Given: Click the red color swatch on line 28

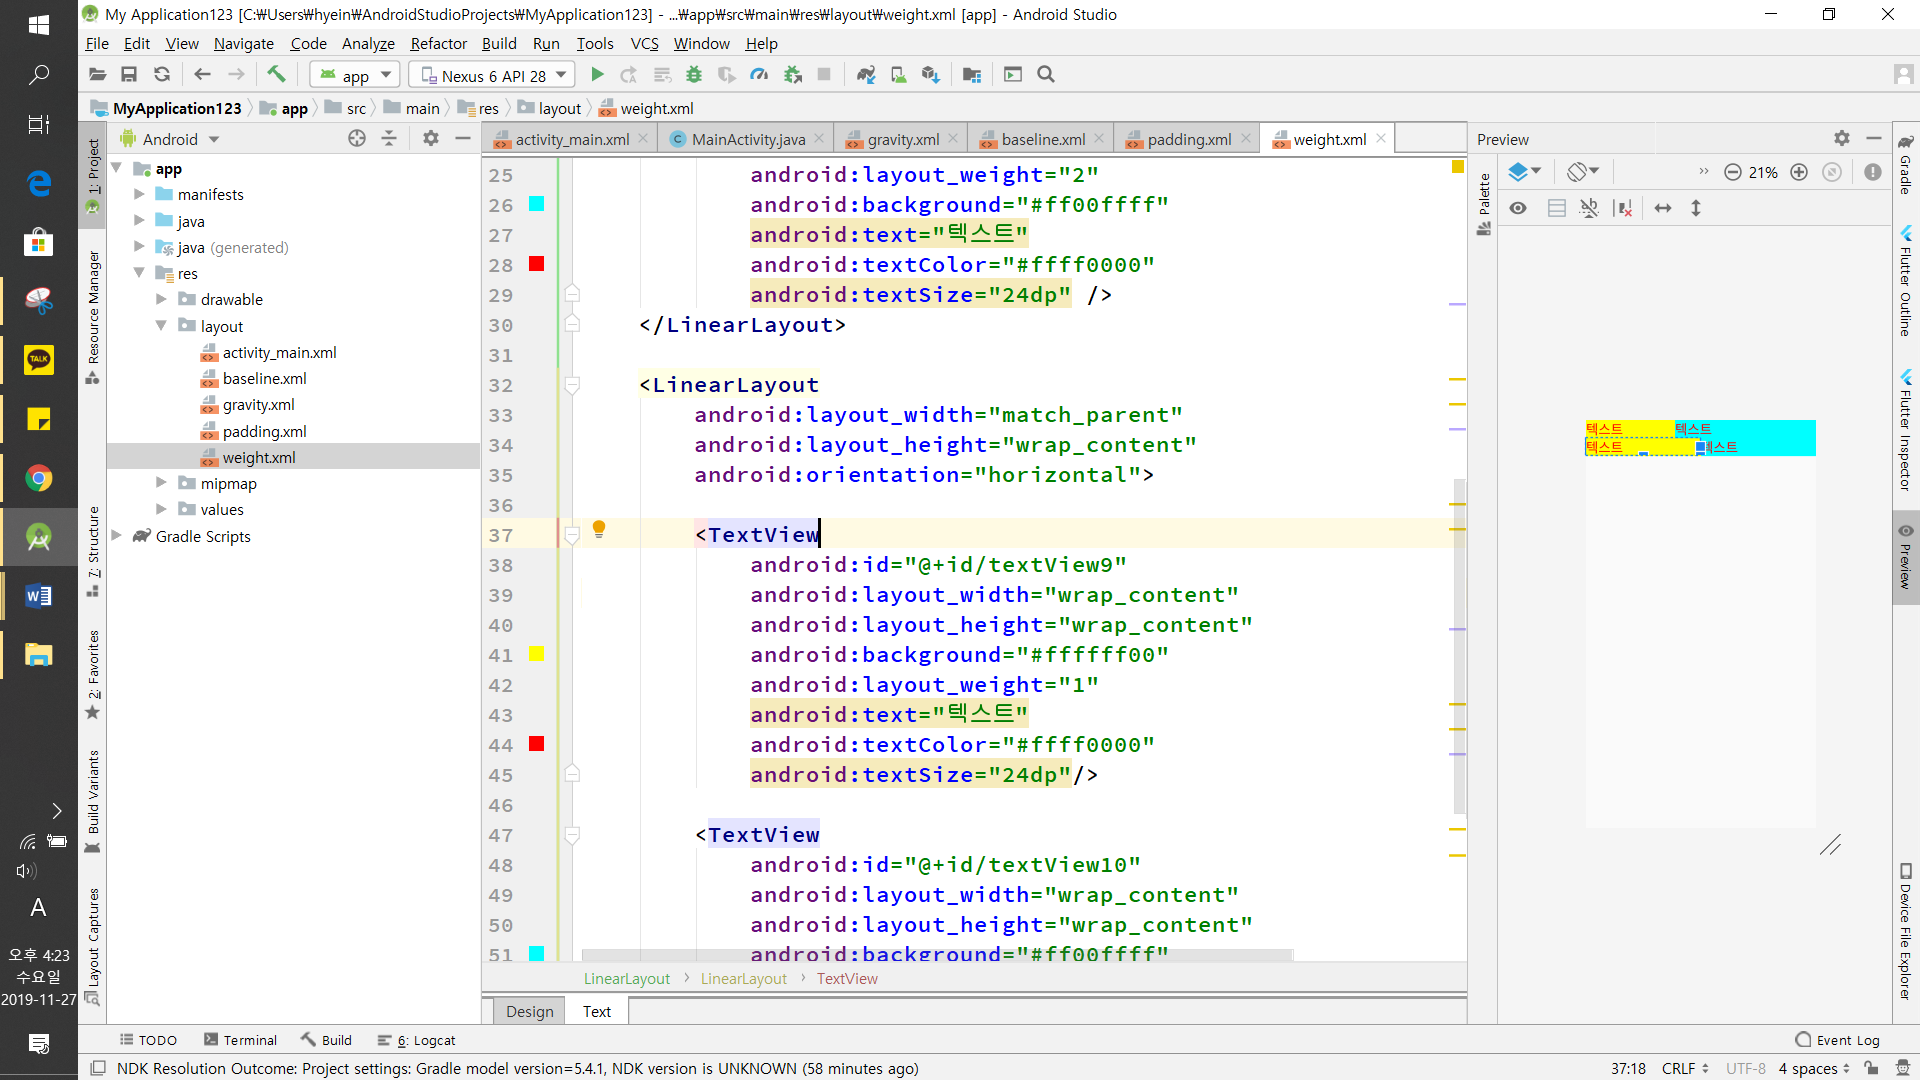Looking at the screenshot, I should pyautogui.click(x=536, y=264).
